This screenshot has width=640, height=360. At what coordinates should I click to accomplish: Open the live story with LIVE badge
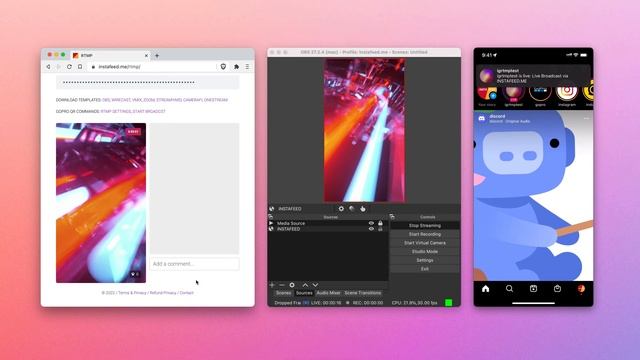point(513,95)
